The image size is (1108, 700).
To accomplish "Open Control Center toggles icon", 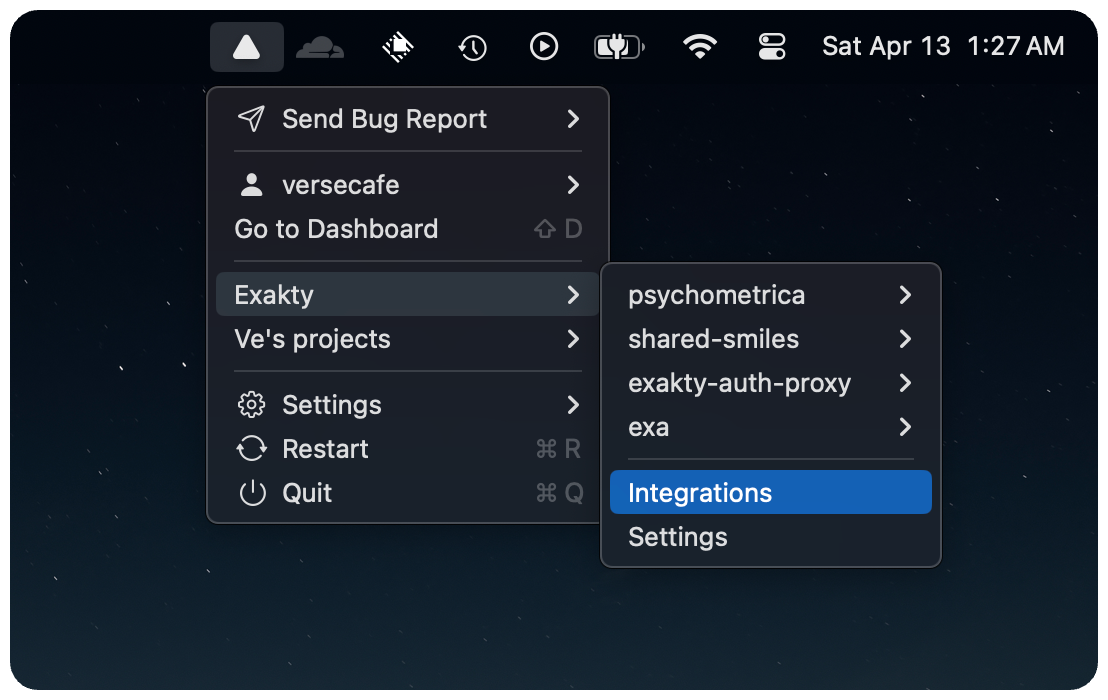I will tap(773, 47).
